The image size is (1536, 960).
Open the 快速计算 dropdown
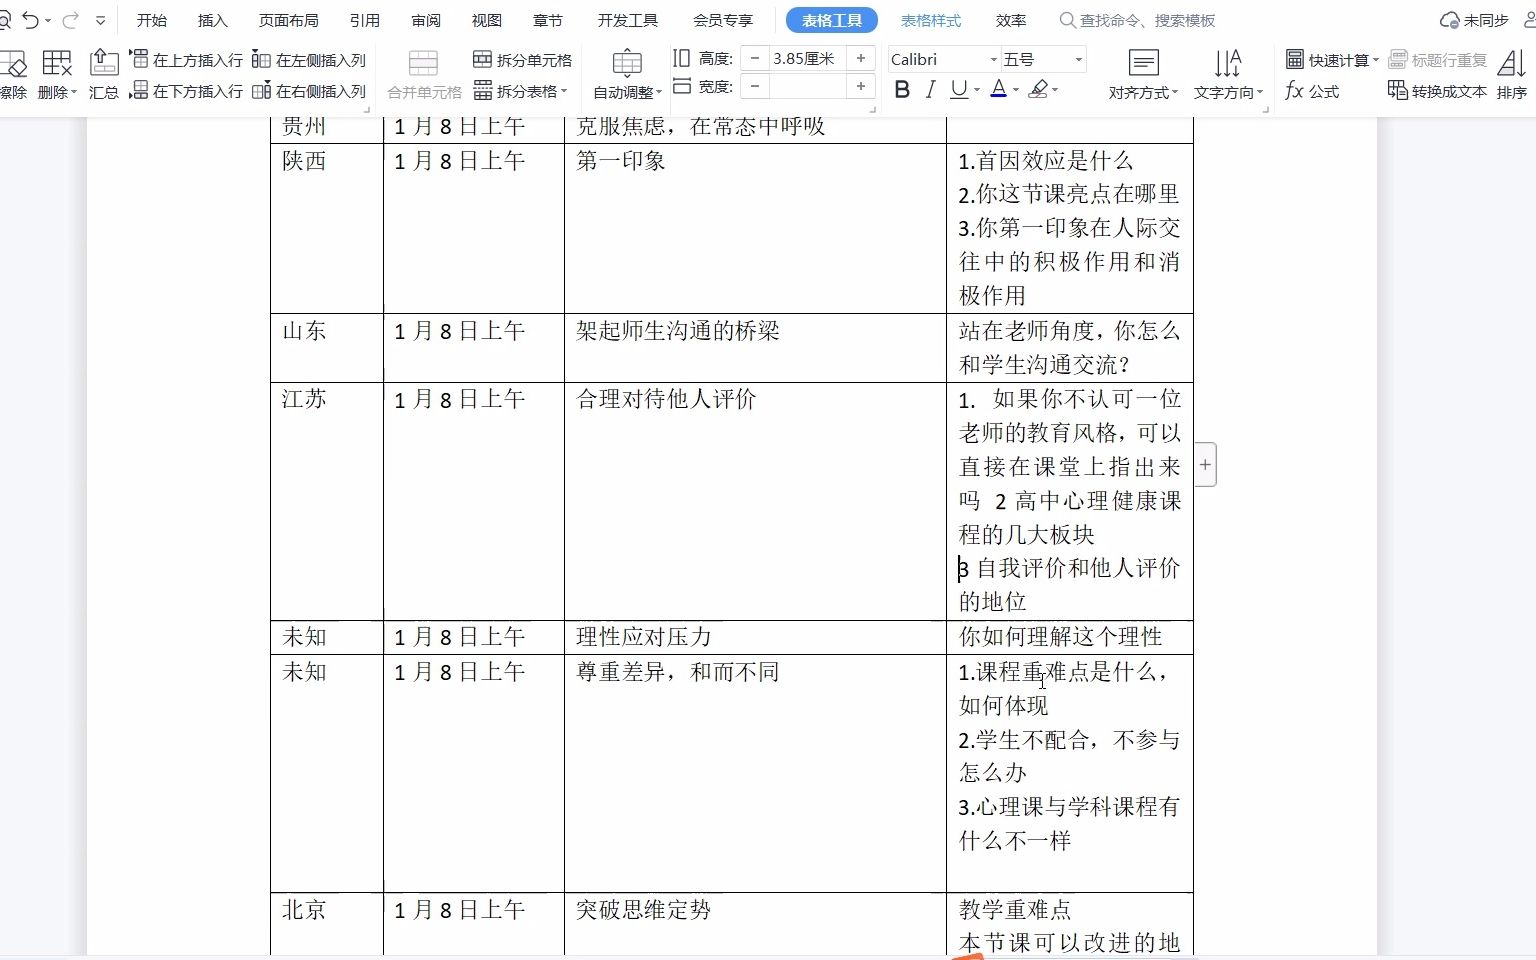pos(1332,60)
